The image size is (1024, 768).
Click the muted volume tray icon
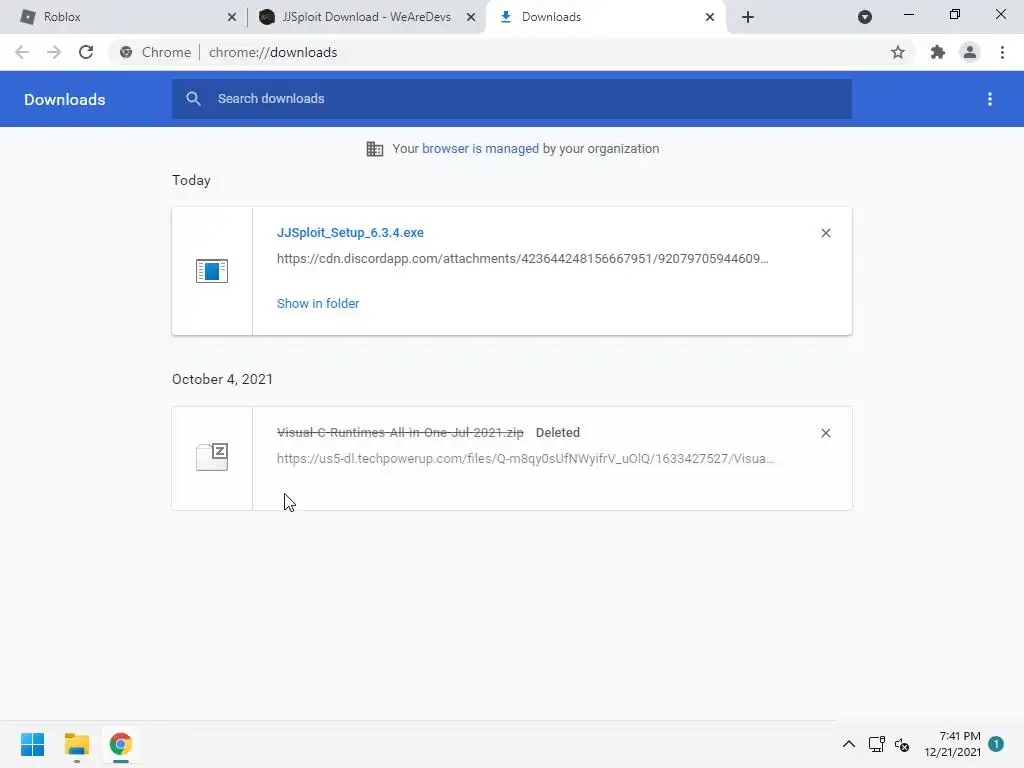coord(903,744)
